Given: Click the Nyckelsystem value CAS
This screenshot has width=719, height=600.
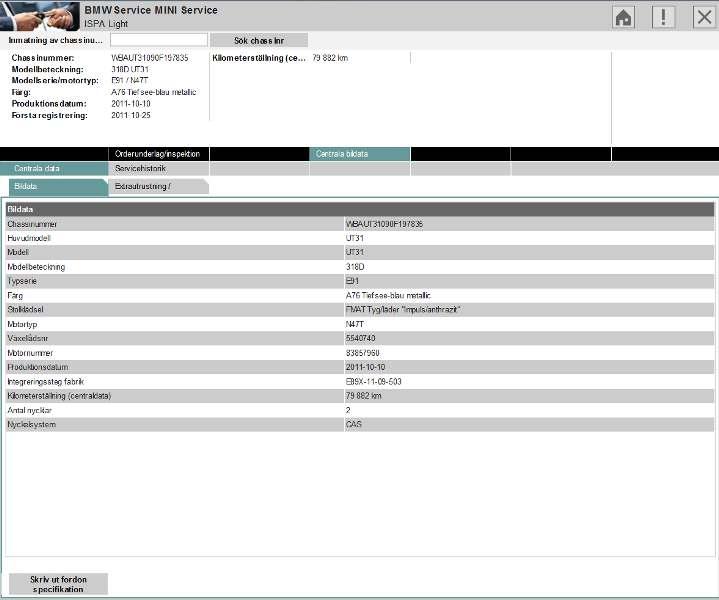Looking at the screenshot, I should 354,424.
